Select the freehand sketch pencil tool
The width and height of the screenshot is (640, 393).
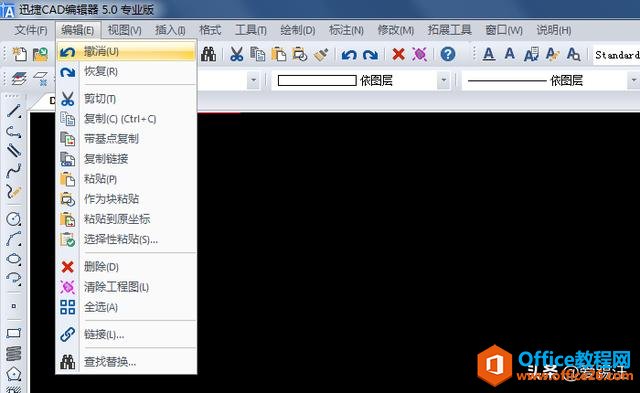point(13,191)
